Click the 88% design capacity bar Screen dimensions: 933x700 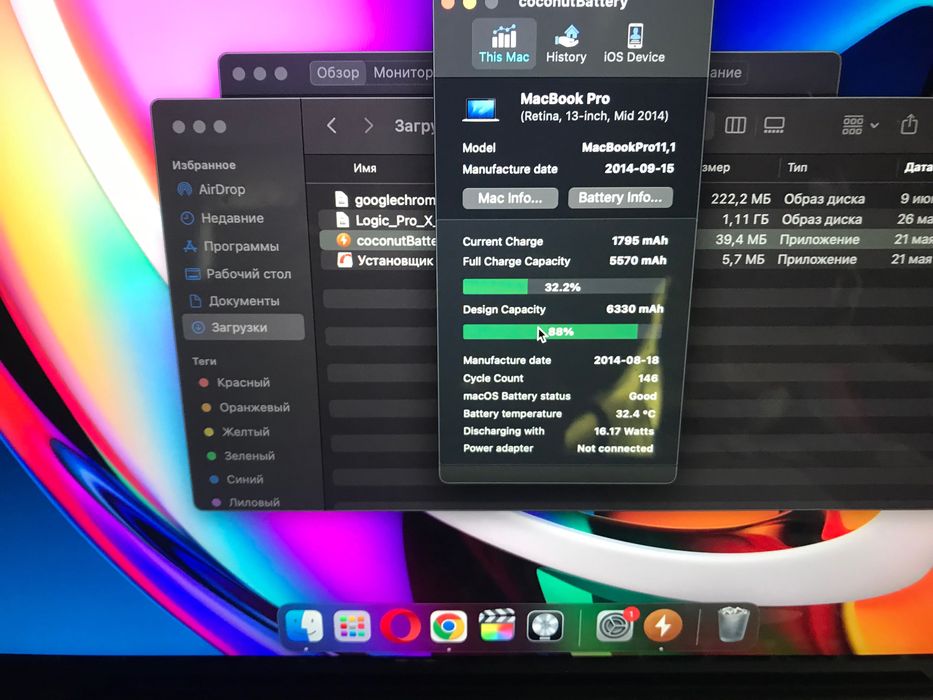click(562, 332)
